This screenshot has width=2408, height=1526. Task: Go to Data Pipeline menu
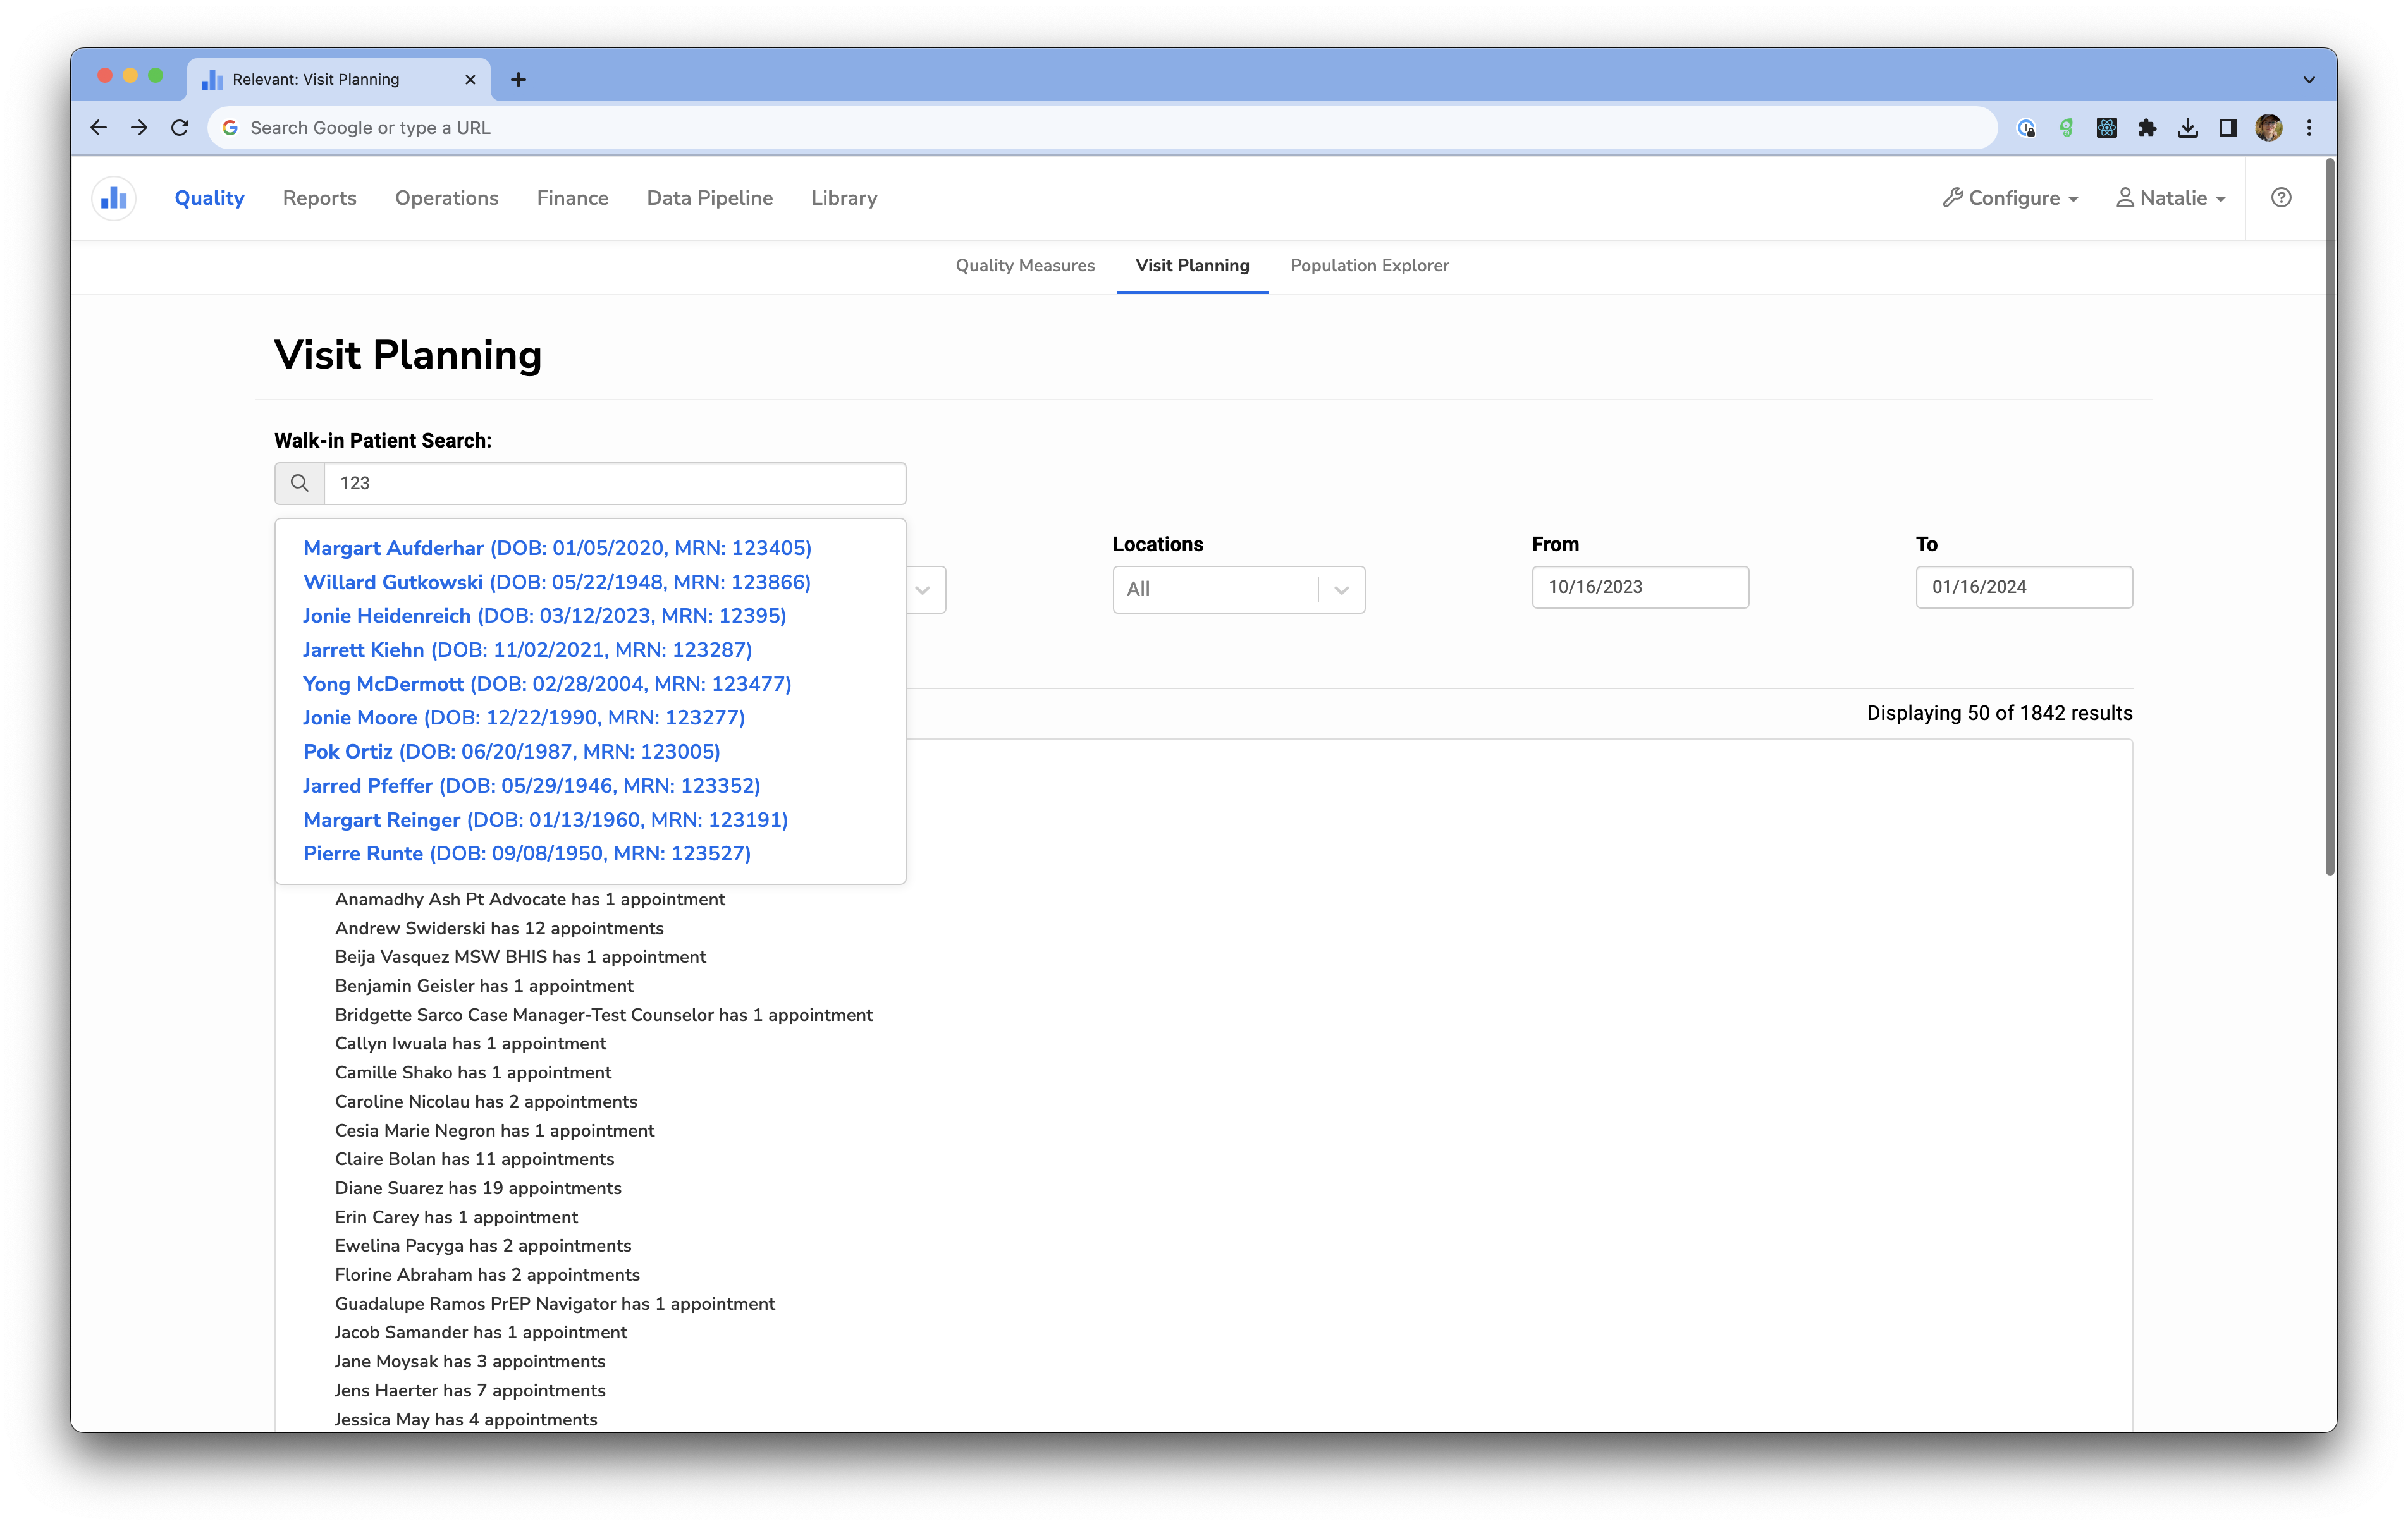(x=710, y=198)
